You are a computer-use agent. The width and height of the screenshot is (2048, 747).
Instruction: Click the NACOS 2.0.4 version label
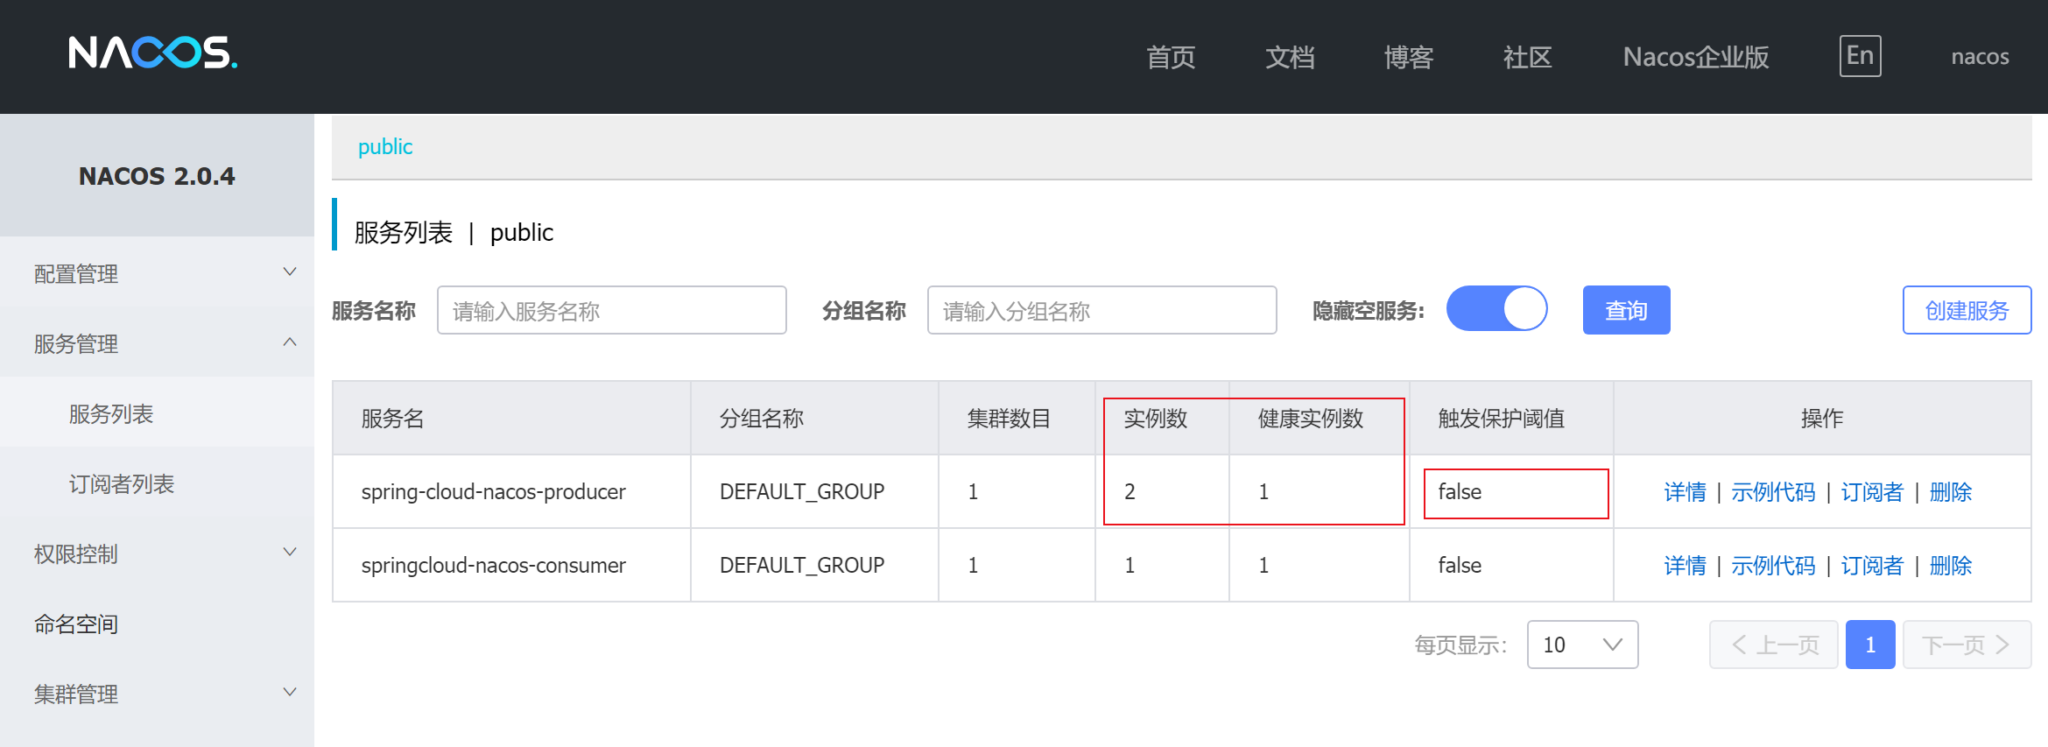tap(157, 176)
